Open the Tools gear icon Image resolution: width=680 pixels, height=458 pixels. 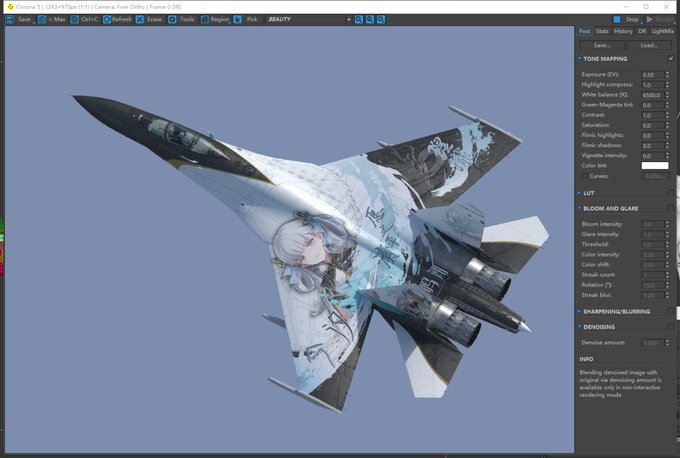point(172,20)
